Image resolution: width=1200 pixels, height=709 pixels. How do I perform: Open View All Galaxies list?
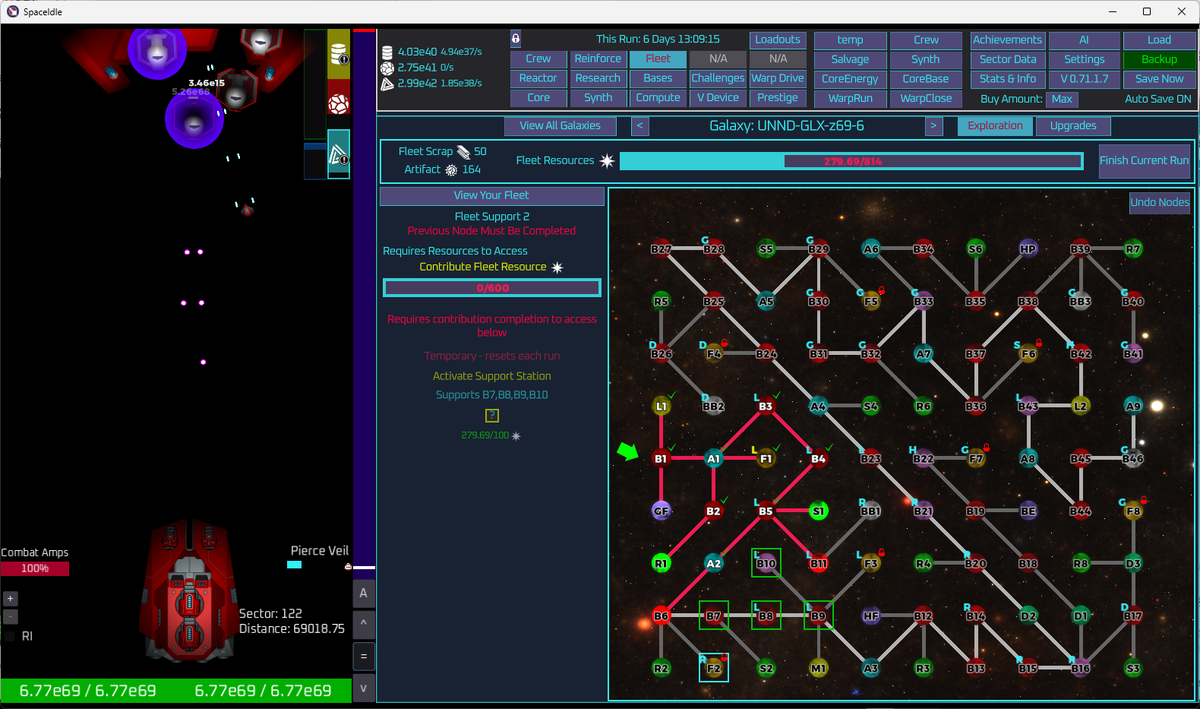click(560, 126)
